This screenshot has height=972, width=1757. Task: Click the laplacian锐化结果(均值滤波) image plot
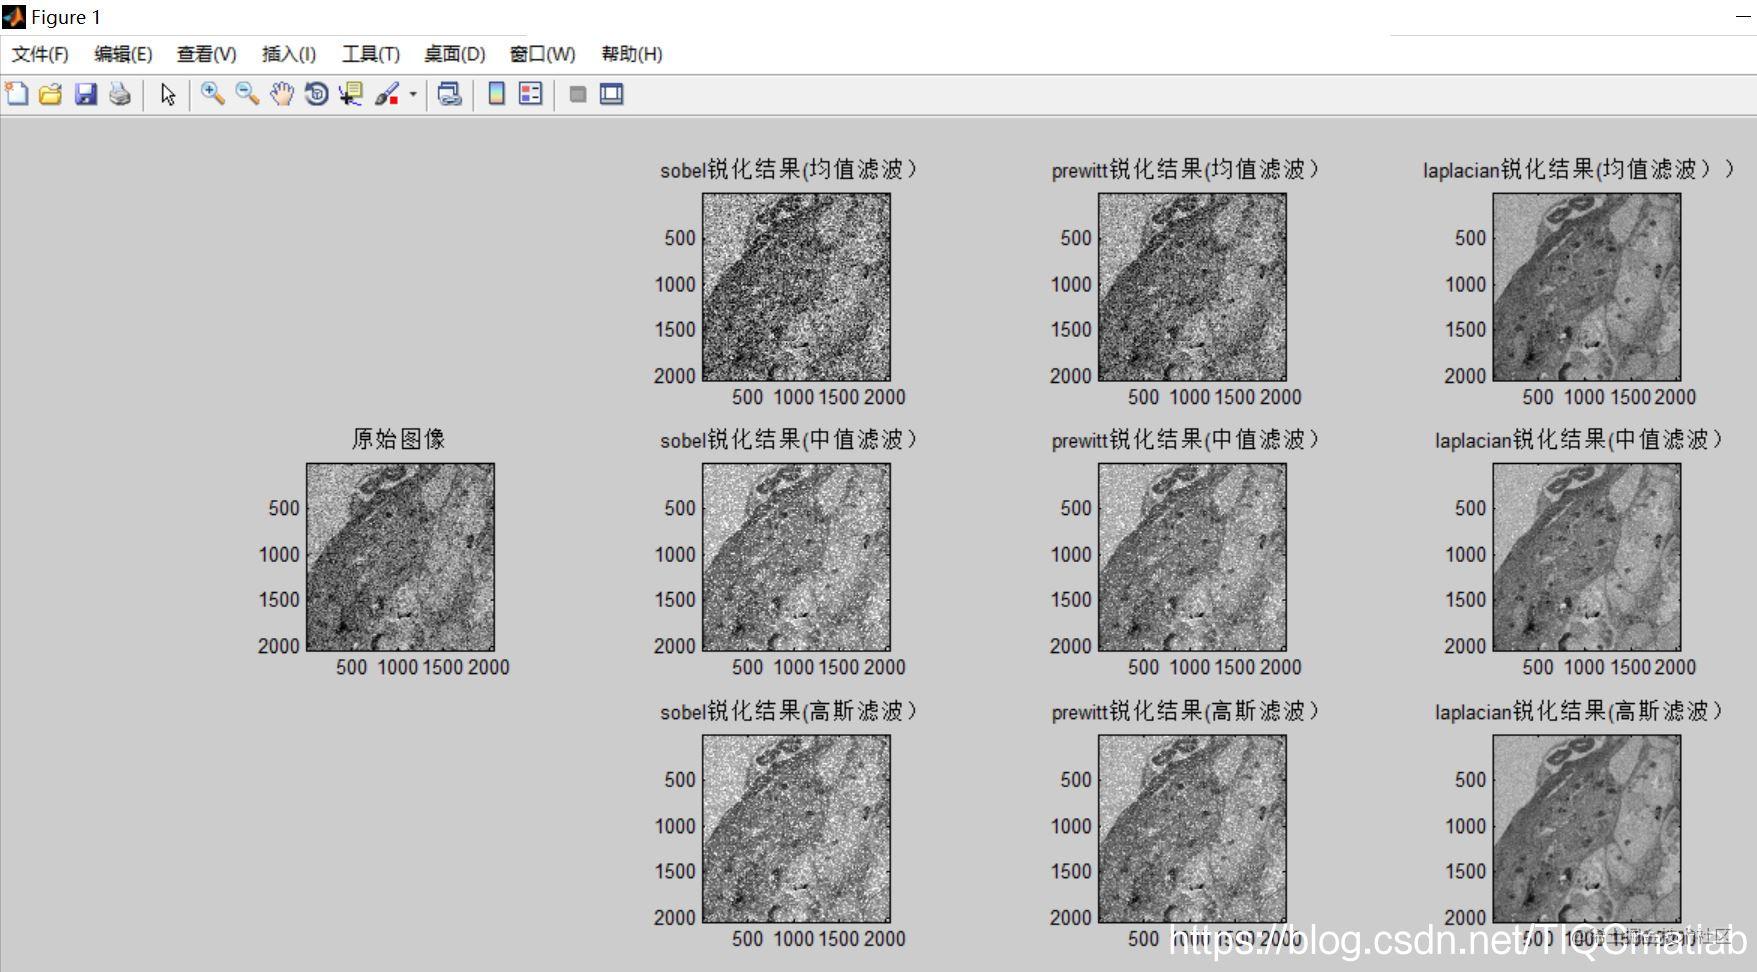[1587, 287]
